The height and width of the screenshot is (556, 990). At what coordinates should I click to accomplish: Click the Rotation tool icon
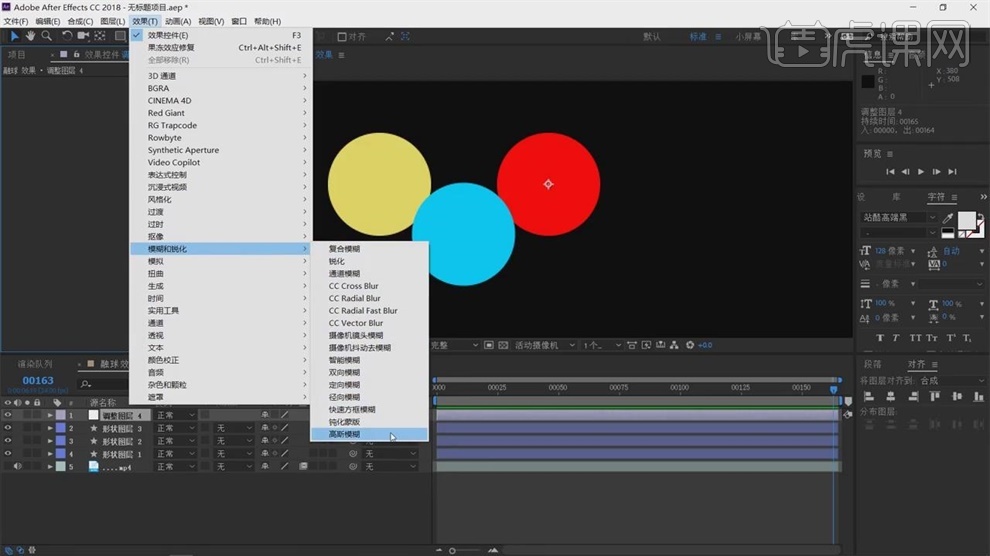67,36
